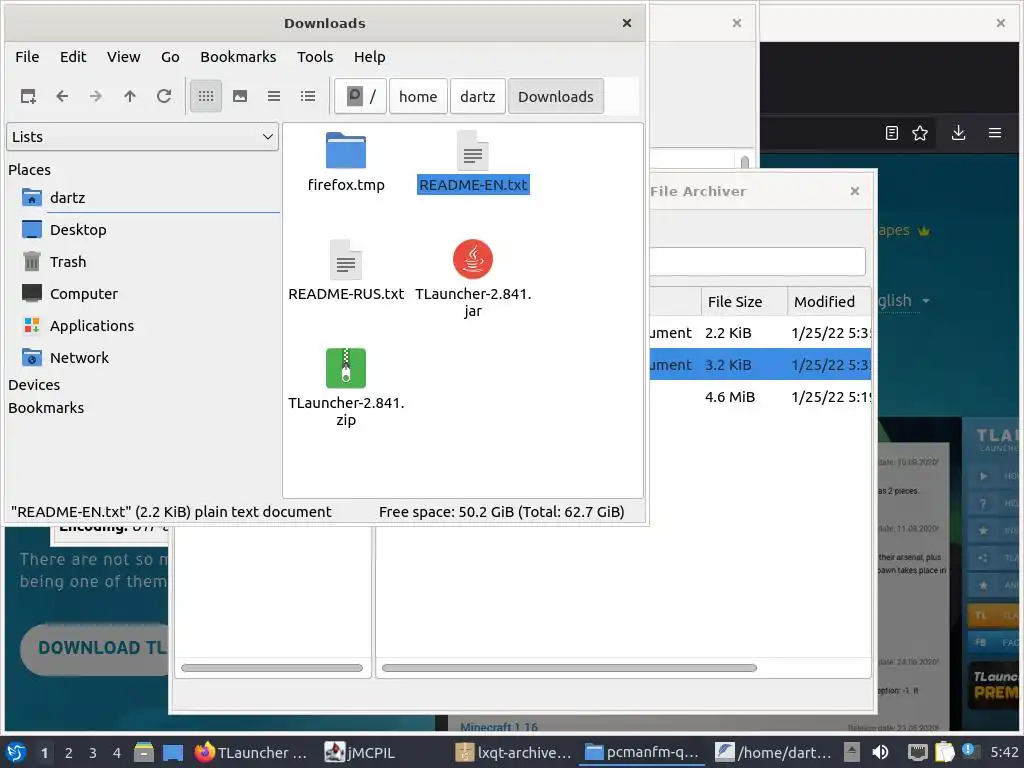The width and height of the screenshot is (1024, 768).
Task: Click the Downloads path button
Action: [x=556, y=97]
